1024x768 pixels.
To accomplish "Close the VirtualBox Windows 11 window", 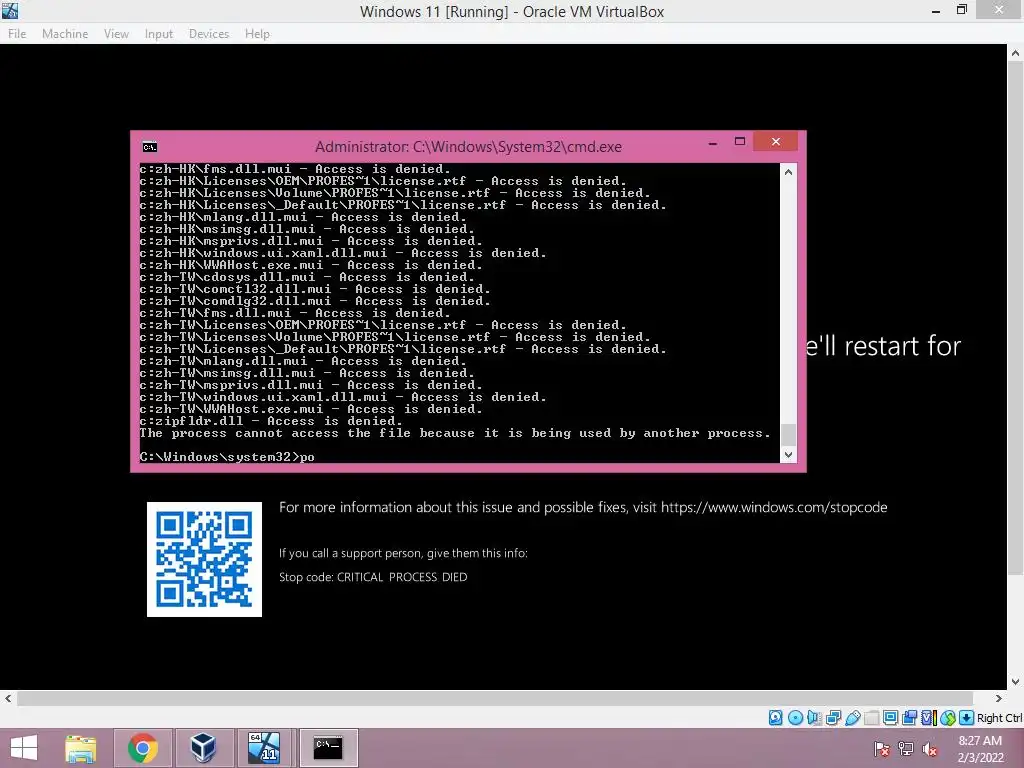I will (999, 10).
